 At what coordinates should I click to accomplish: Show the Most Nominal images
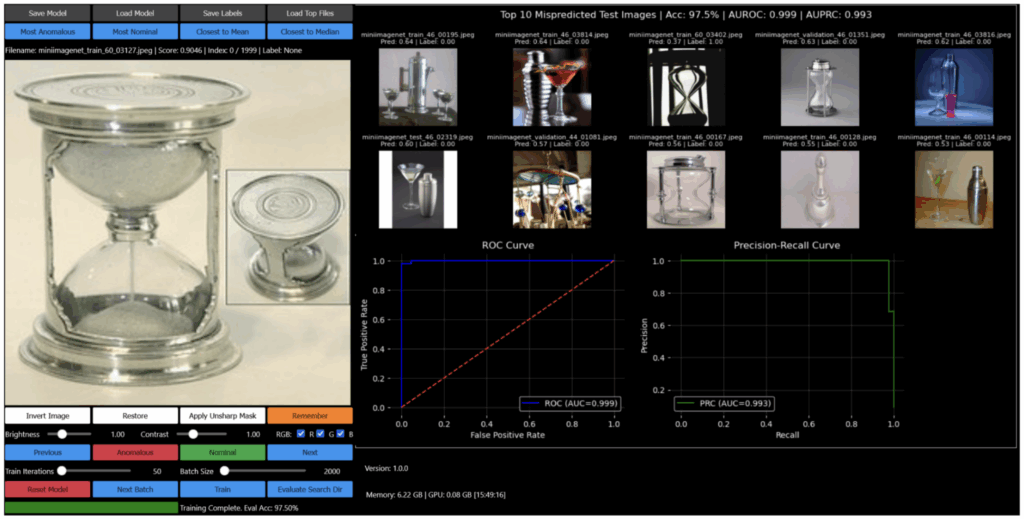tap(135, 31)
